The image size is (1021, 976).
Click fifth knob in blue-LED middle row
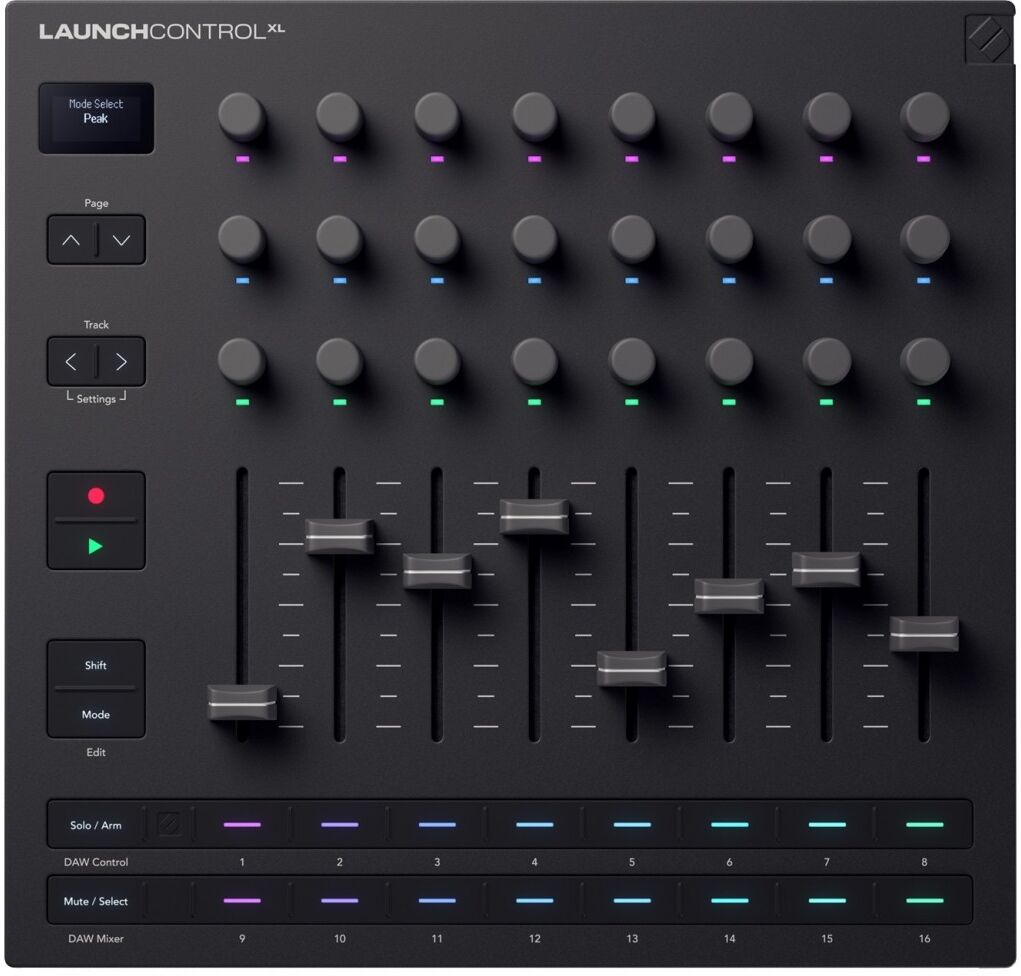pos(632,239)
